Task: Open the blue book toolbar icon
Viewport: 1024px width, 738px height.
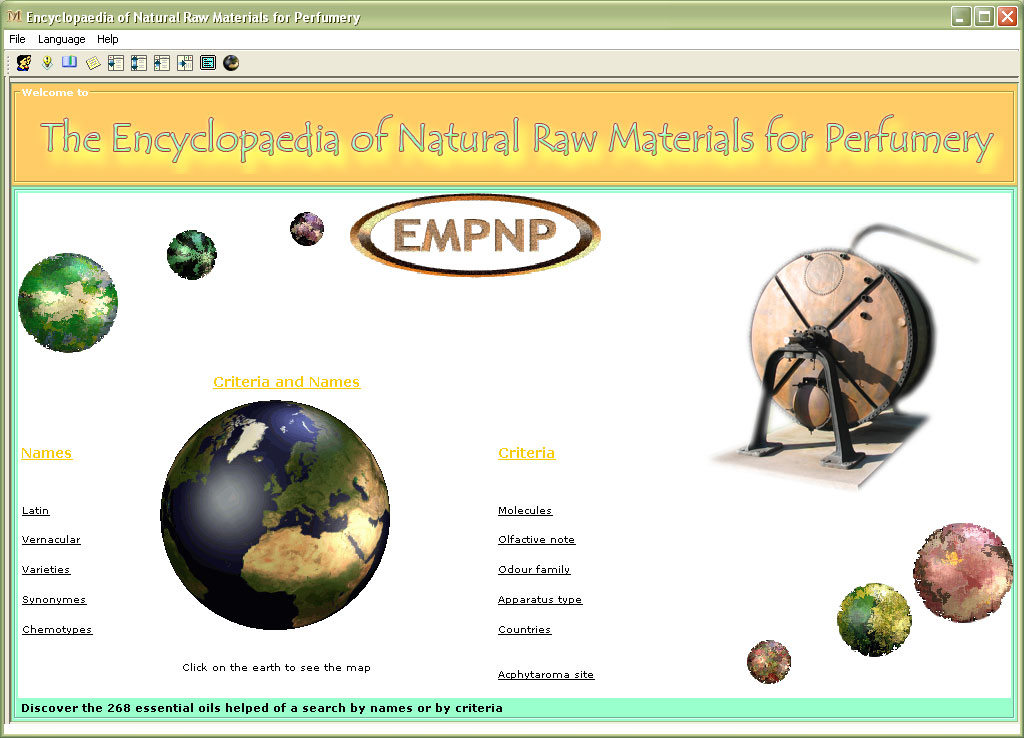Action: coord(69,63)
